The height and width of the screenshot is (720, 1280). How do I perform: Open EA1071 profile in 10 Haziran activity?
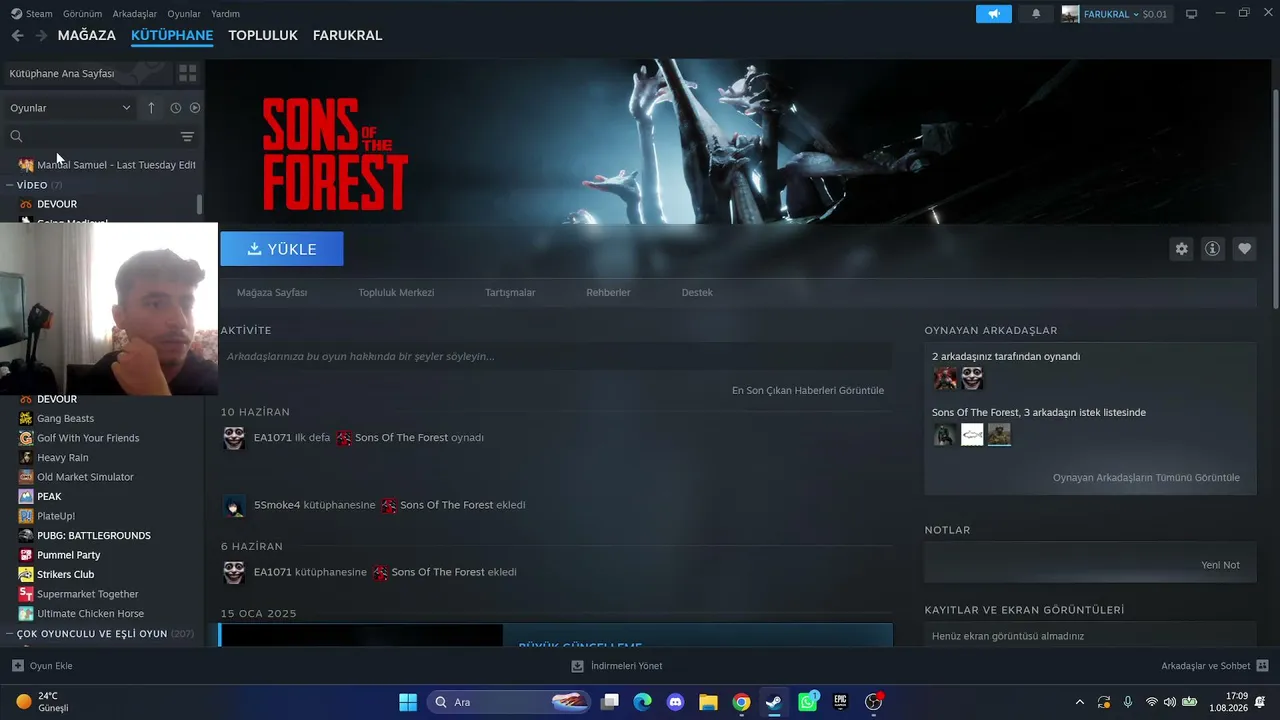(x=272, y=438)
